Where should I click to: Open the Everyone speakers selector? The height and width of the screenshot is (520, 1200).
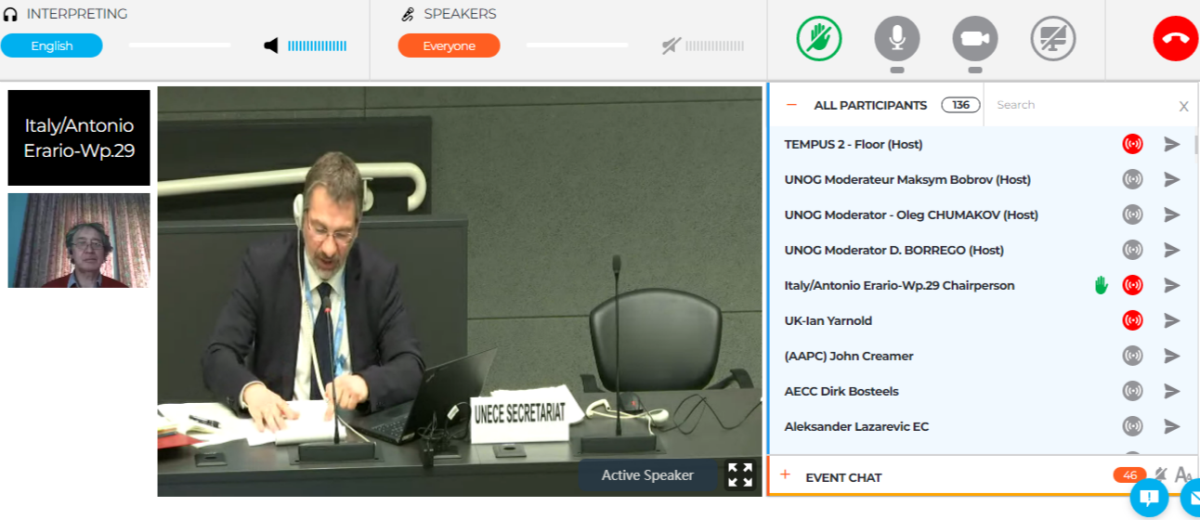[449, 45]
